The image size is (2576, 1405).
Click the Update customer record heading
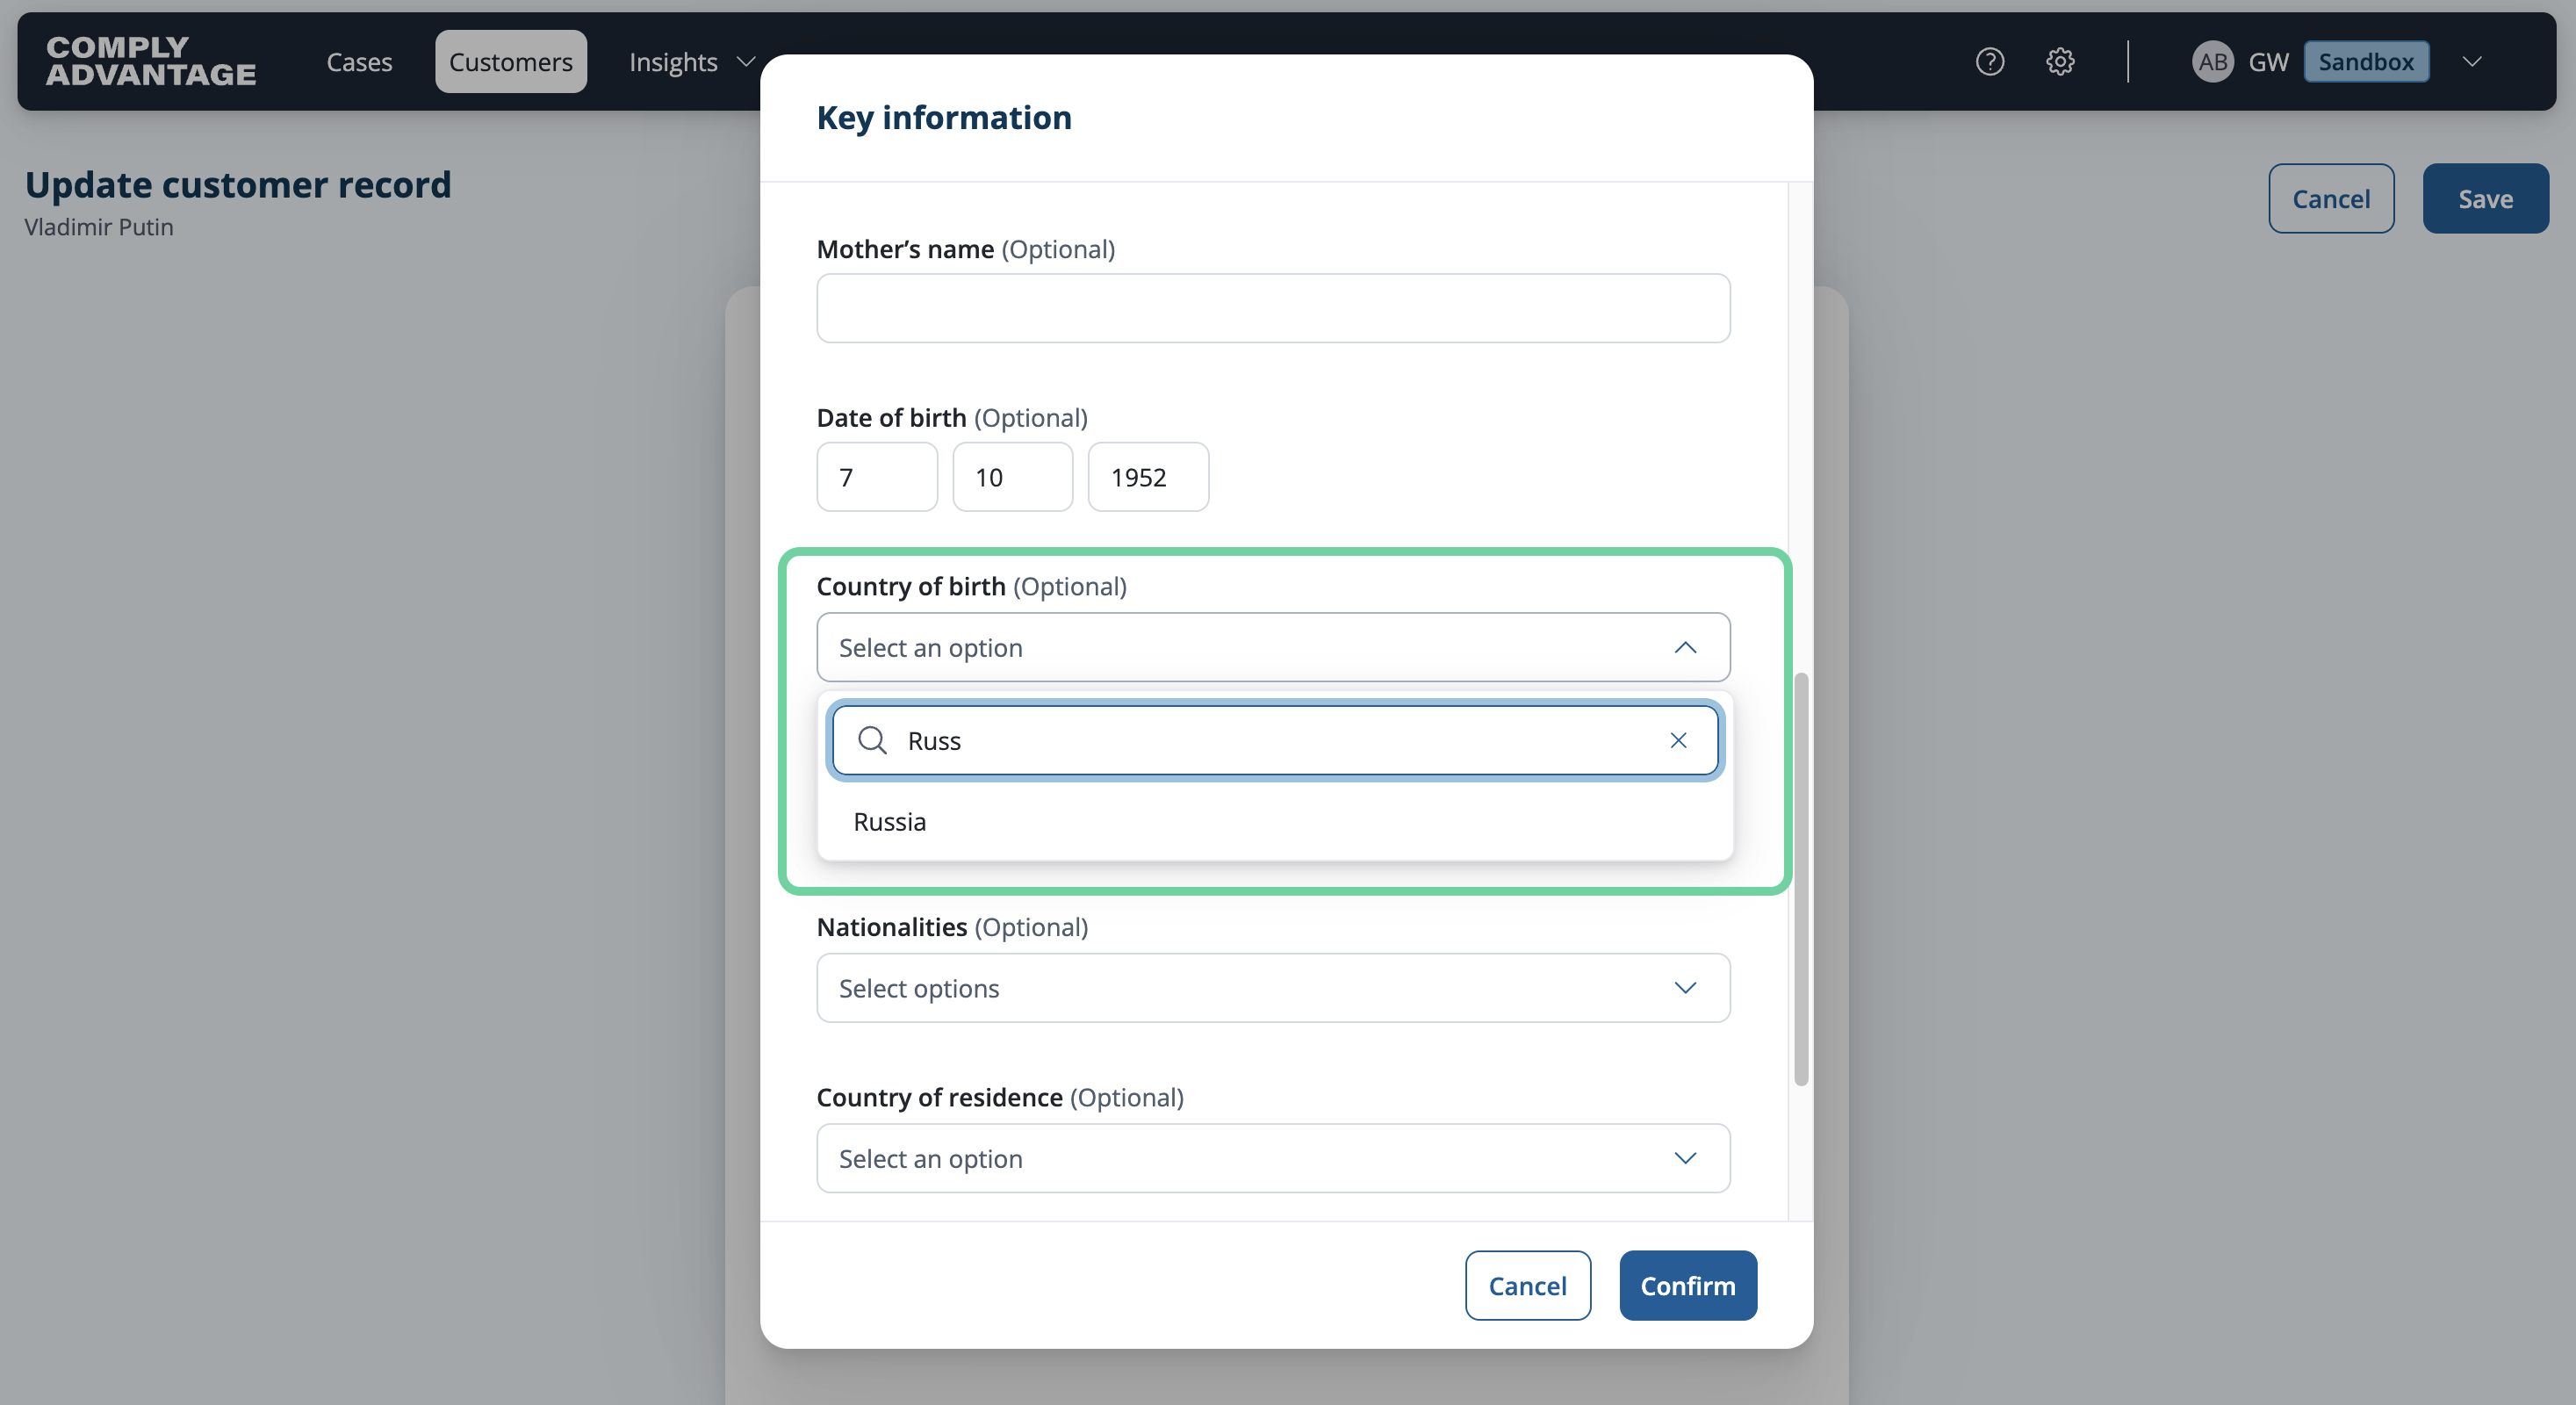click(x=238, y=185)
